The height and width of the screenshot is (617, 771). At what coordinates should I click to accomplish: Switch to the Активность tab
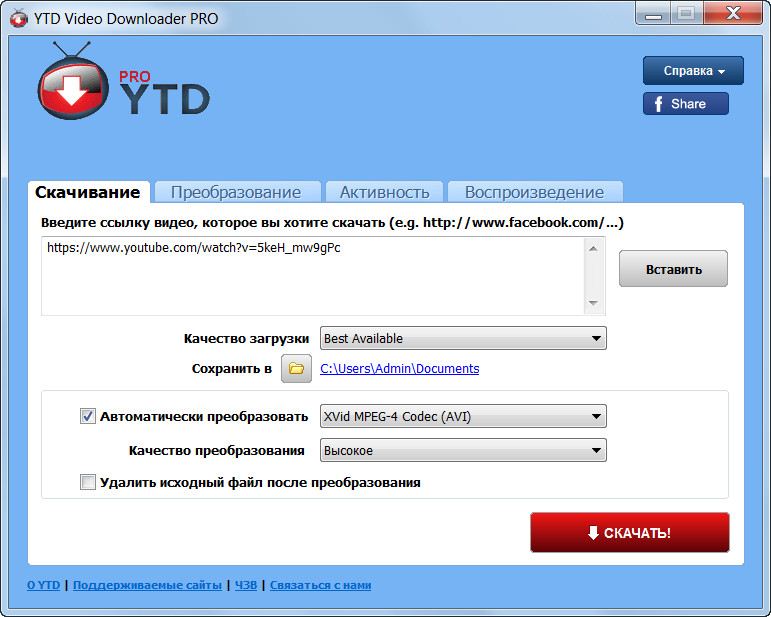pyautogui.click(x=385, y=192)
